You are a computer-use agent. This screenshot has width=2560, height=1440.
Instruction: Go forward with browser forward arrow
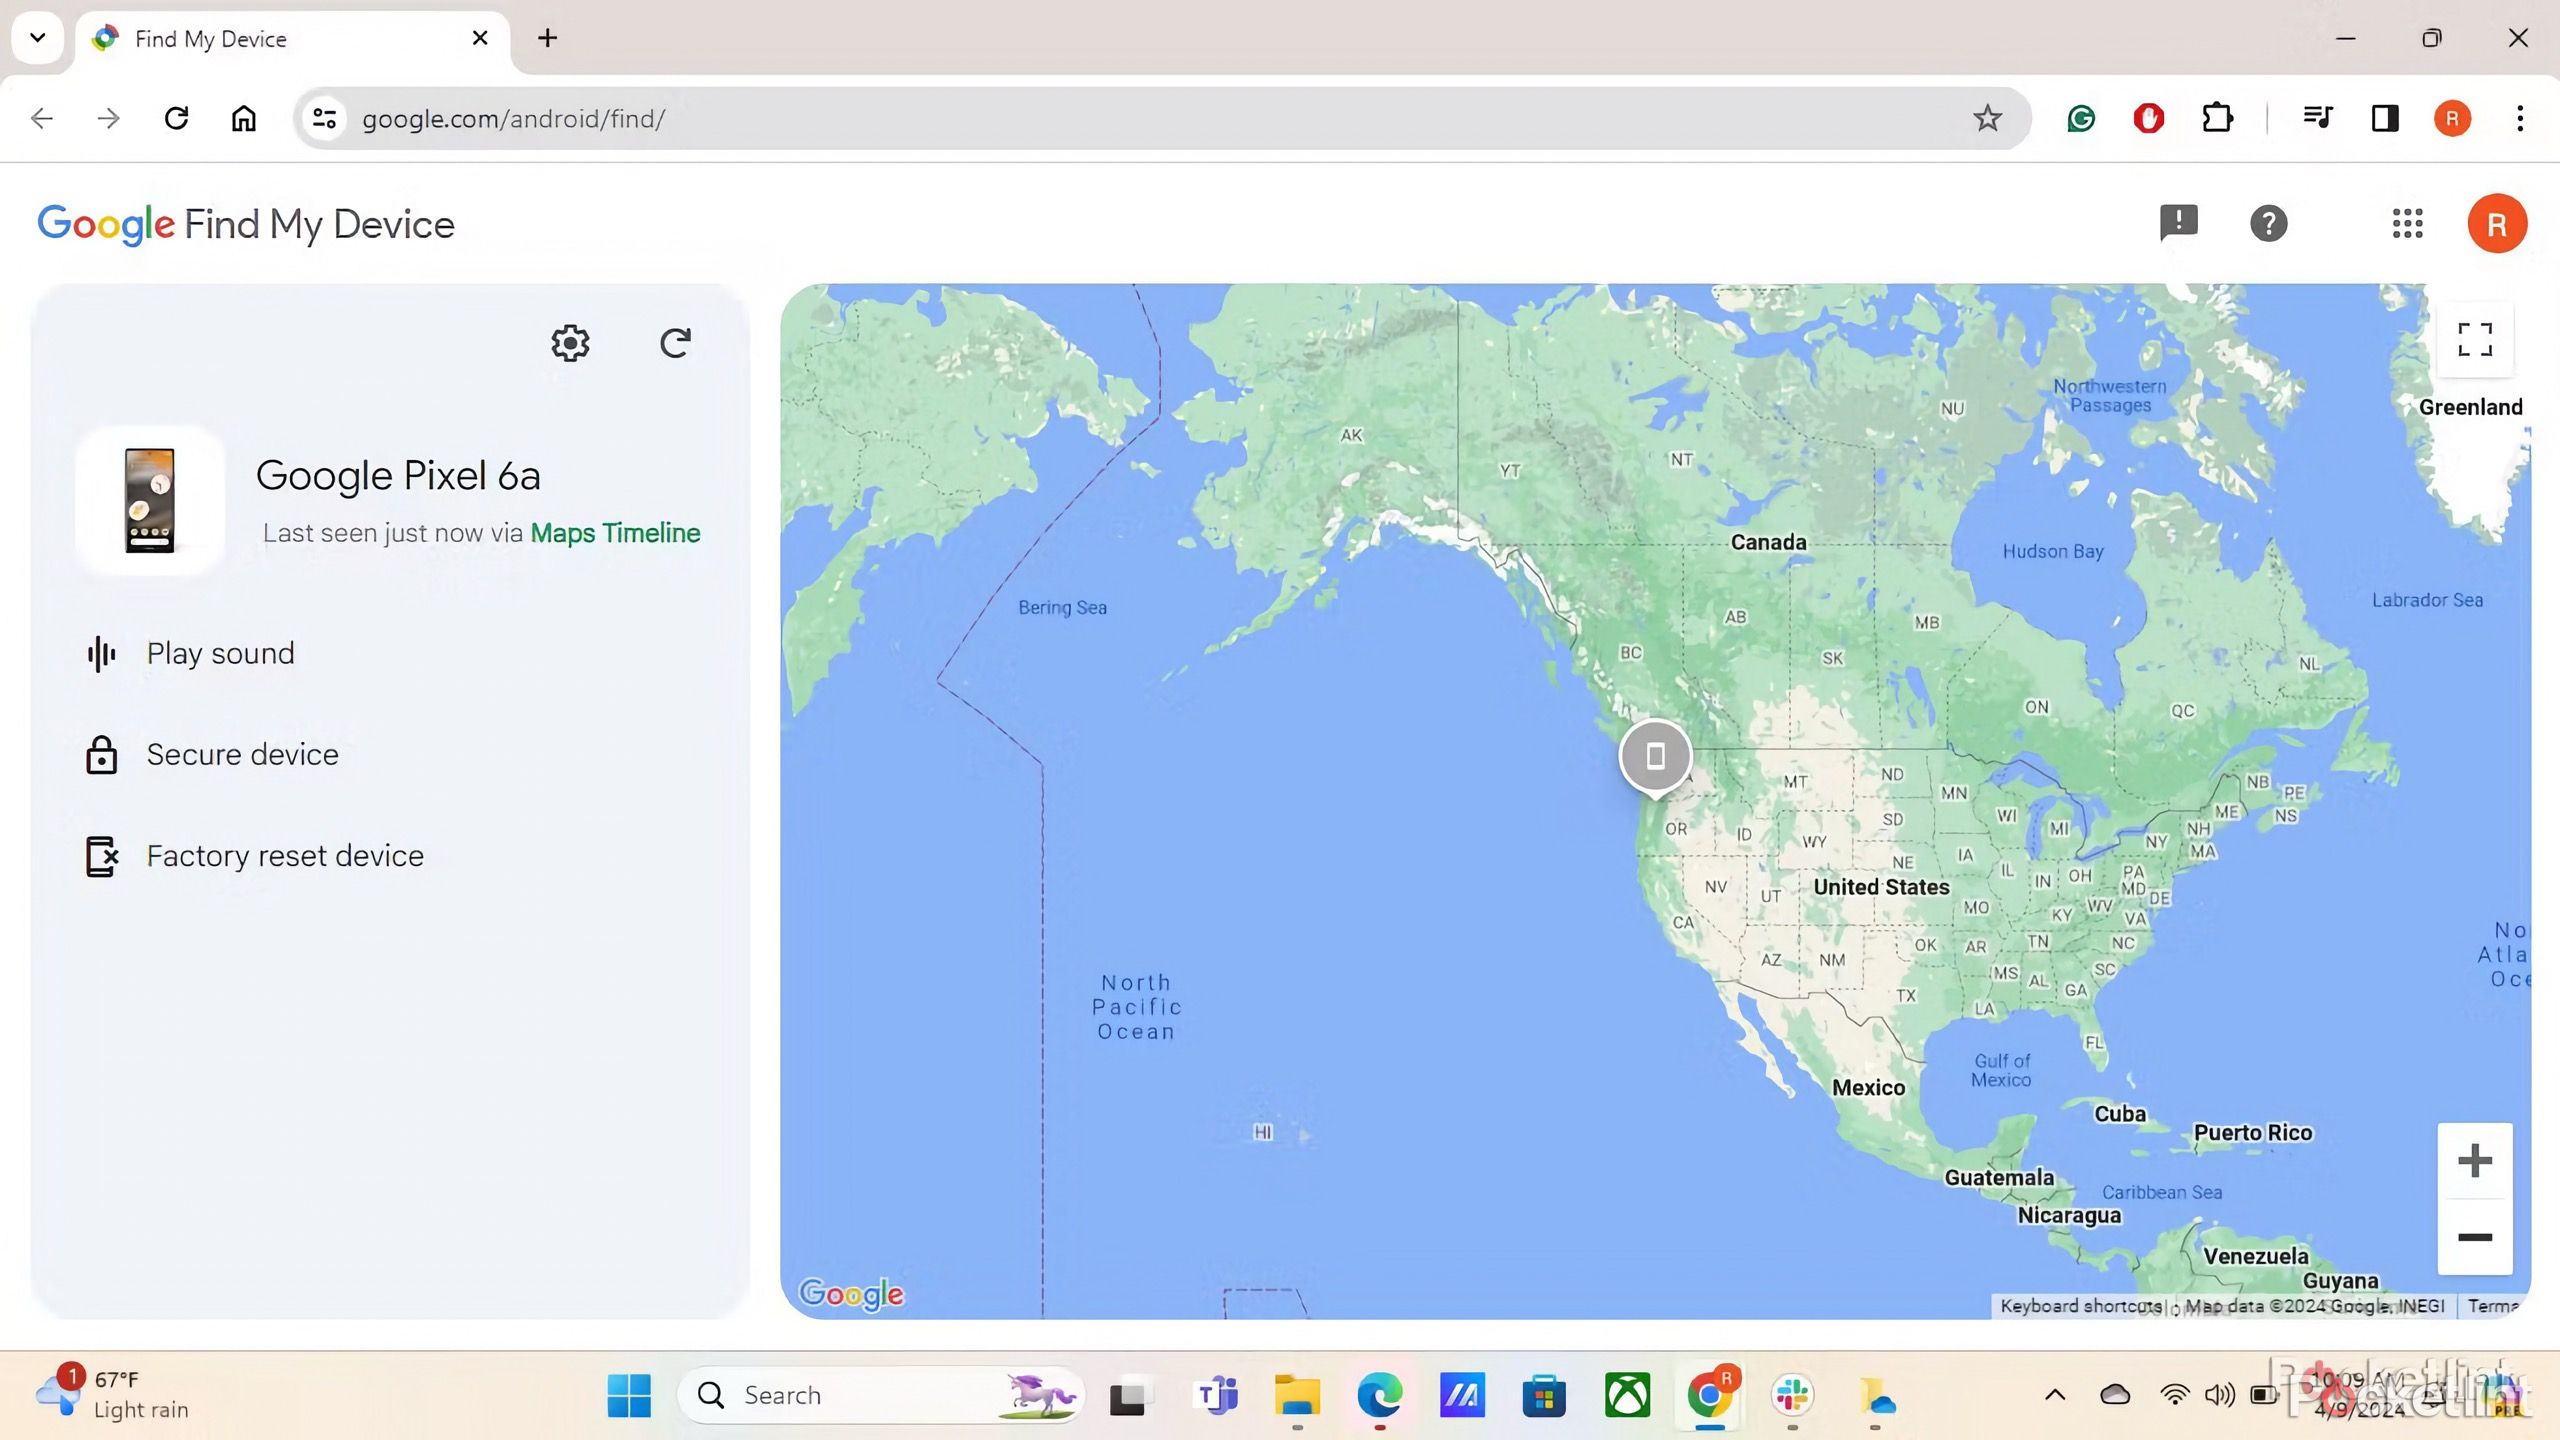[108, 118]
